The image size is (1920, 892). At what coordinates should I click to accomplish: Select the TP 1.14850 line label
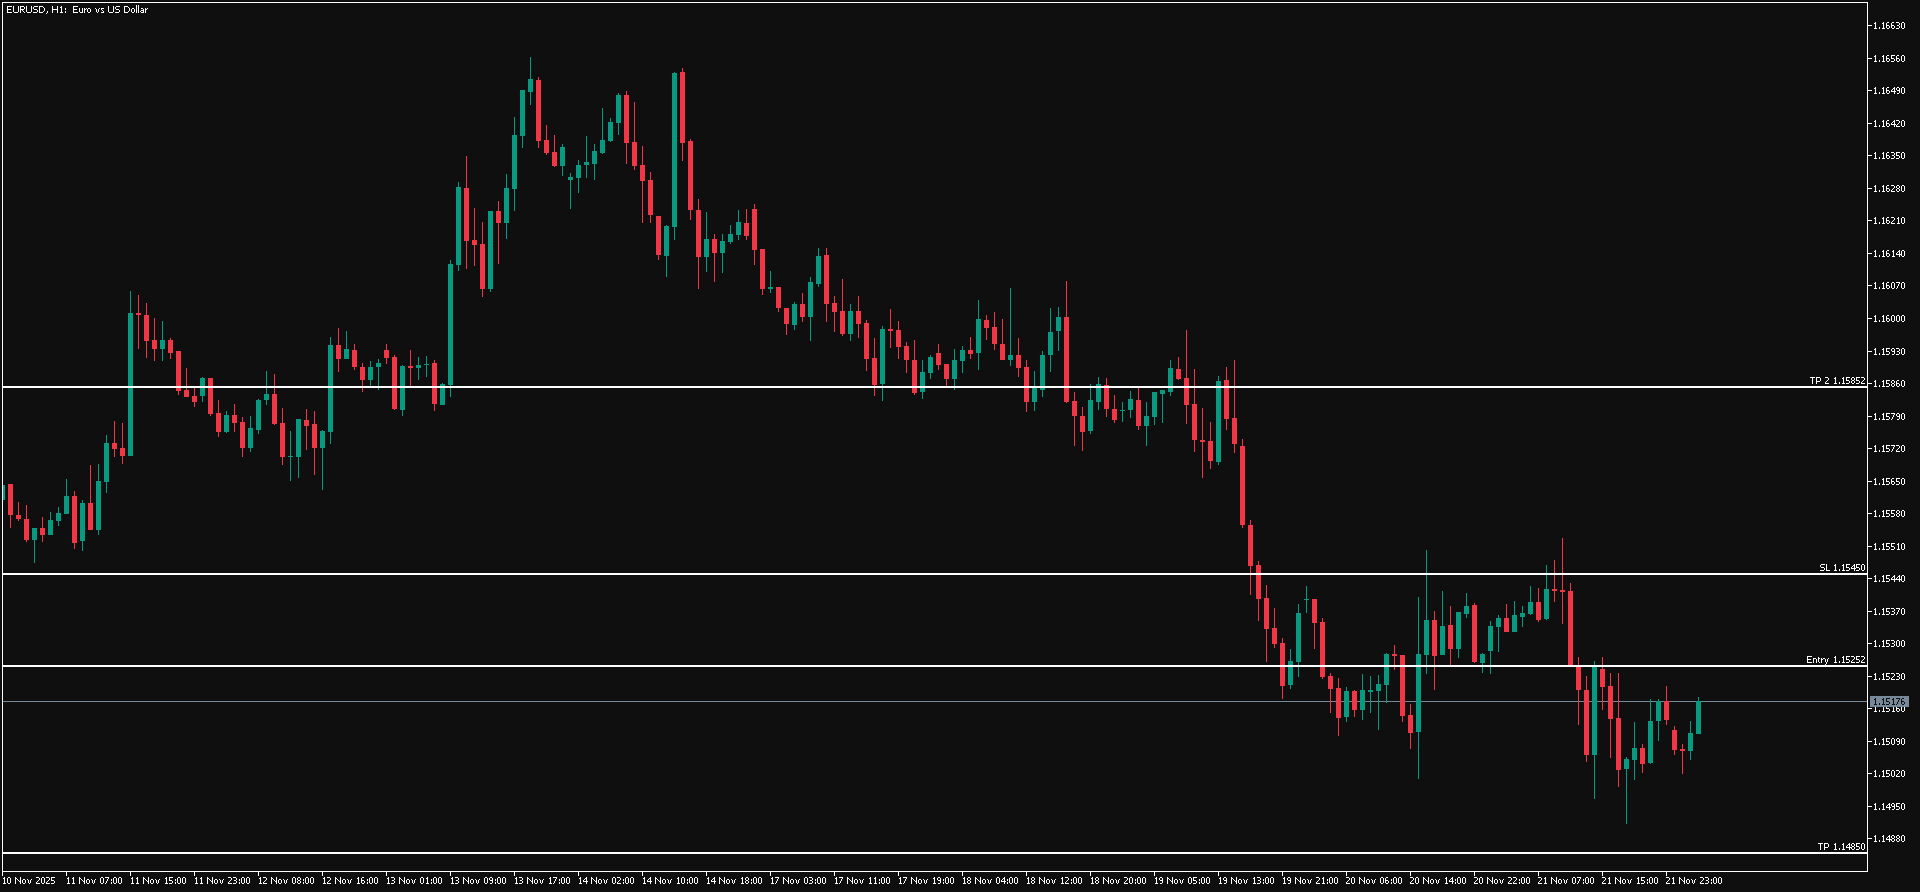[x=1841, y=847]
